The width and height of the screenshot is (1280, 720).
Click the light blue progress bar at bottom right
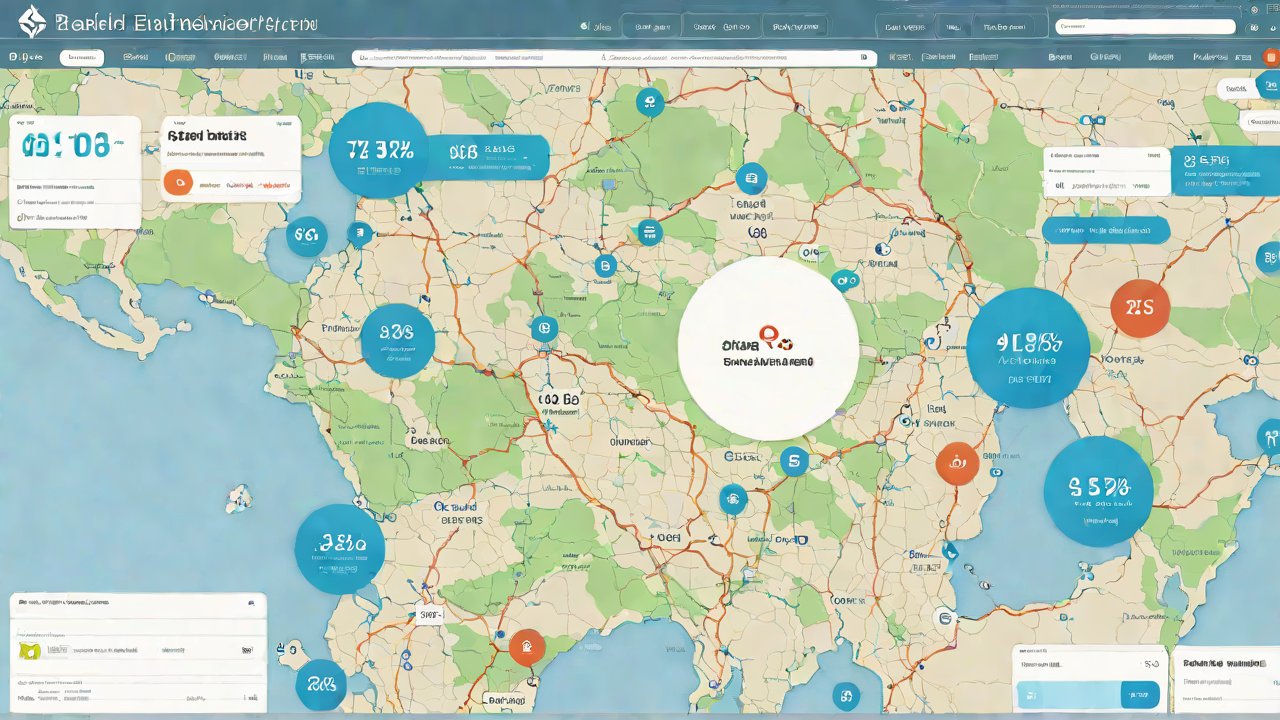pos(1067,694)
